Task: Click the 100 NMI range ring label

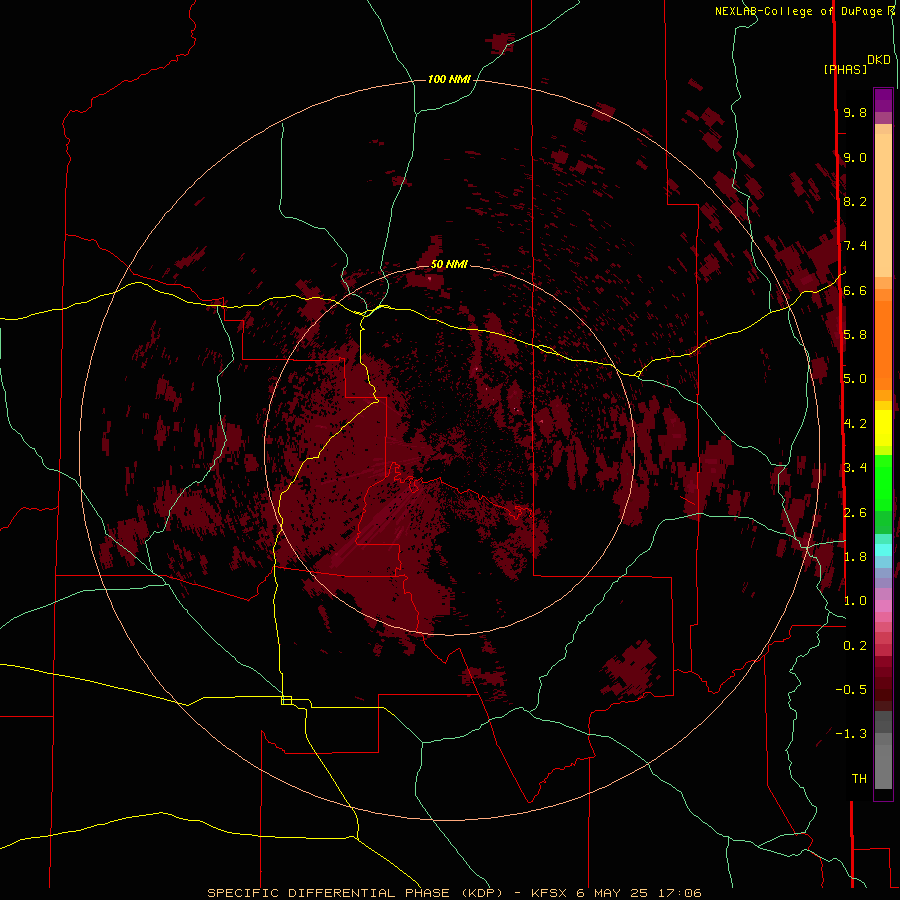Action: [449, 79]
